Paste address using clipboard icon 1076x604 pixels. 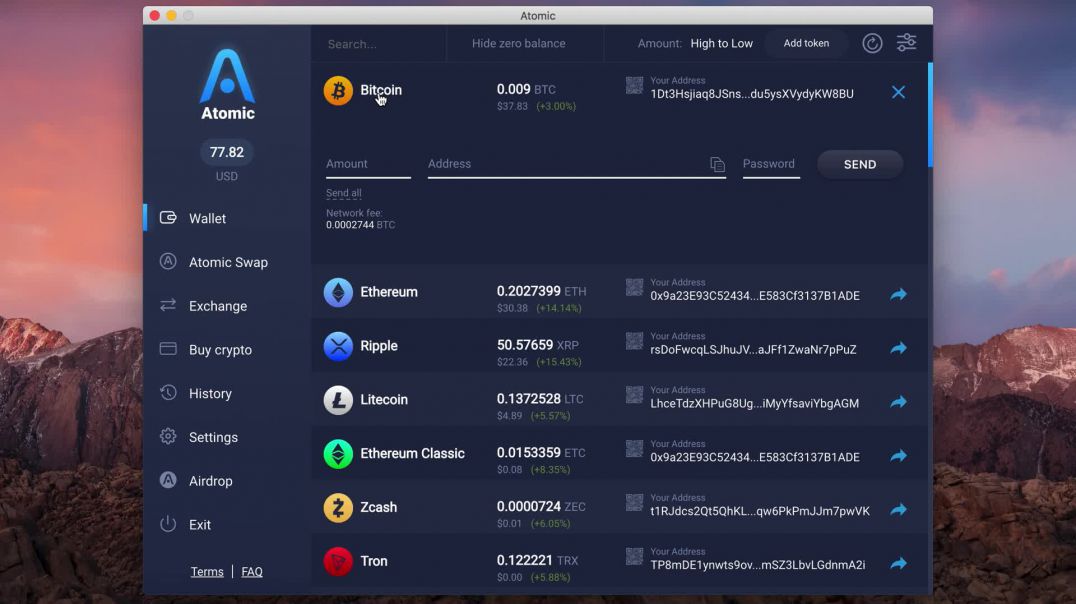[717, 164]
